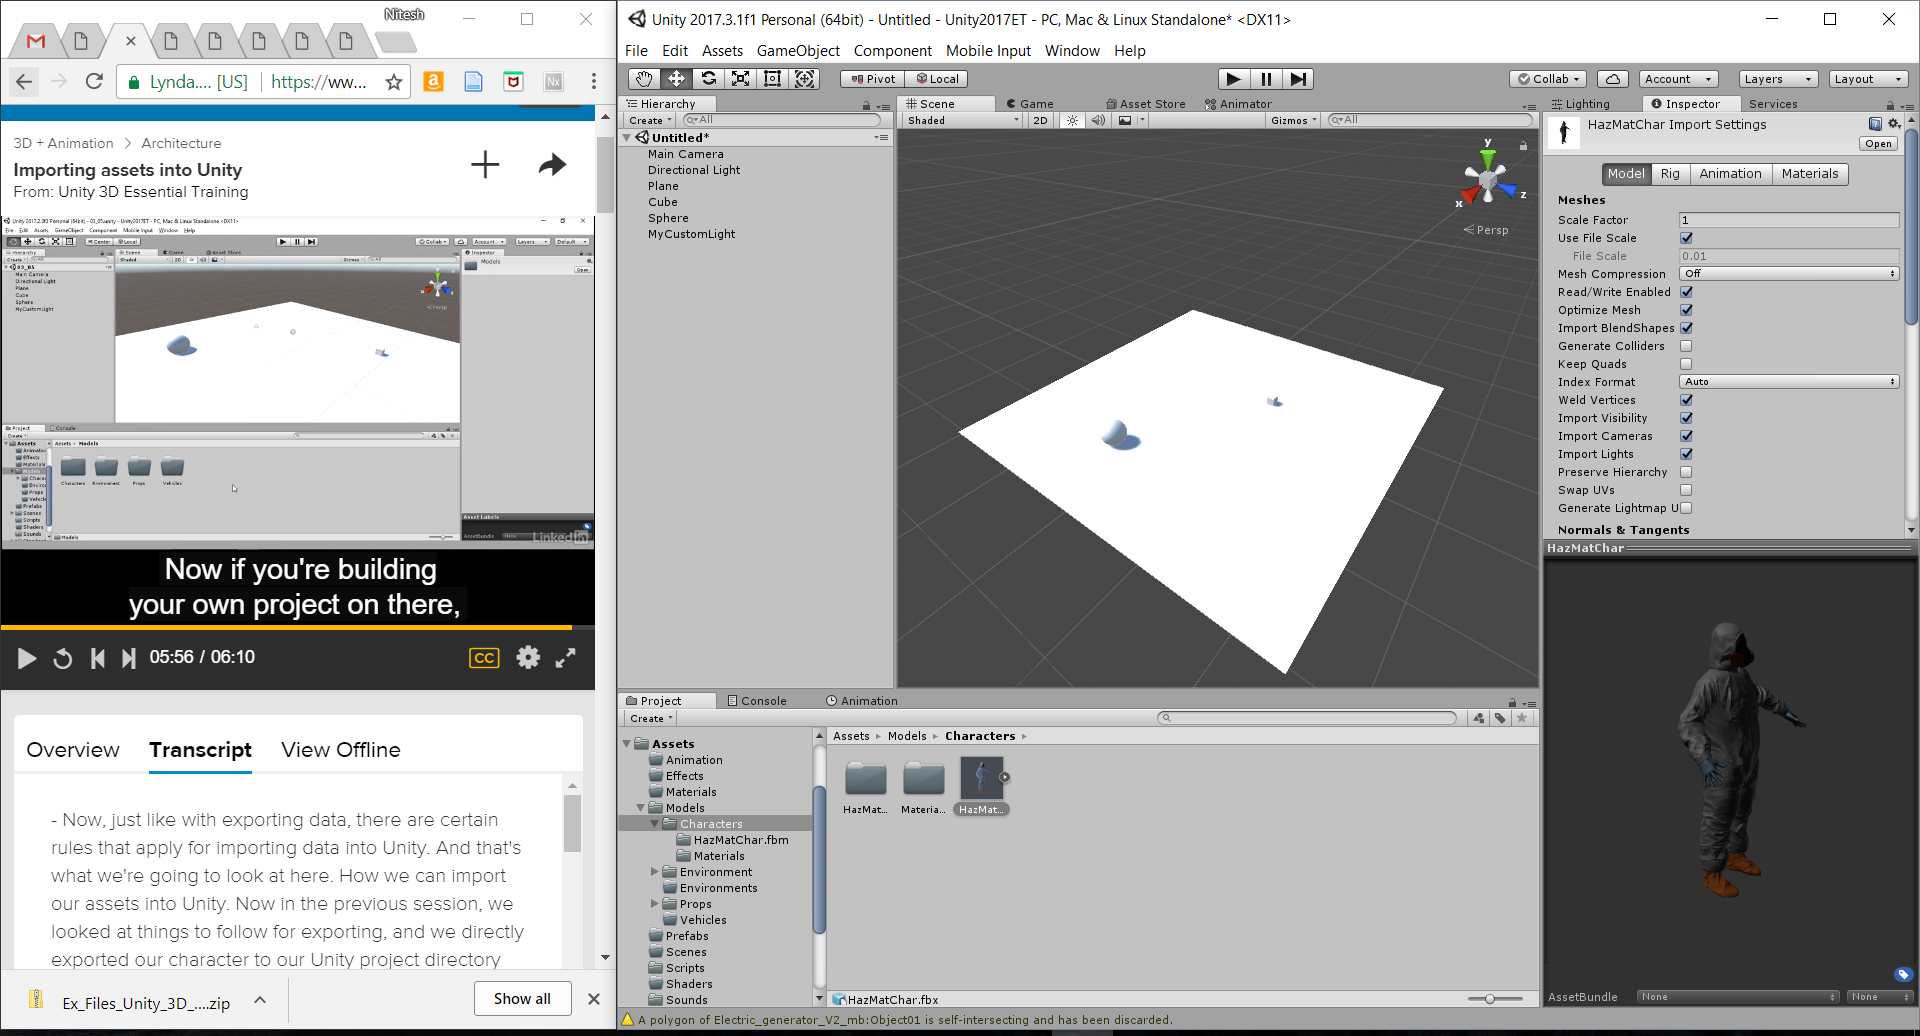Toggle Optimize Mesh checkbox
The width and height of the screenshot is (1920, 1036).
click(1687, 310)
